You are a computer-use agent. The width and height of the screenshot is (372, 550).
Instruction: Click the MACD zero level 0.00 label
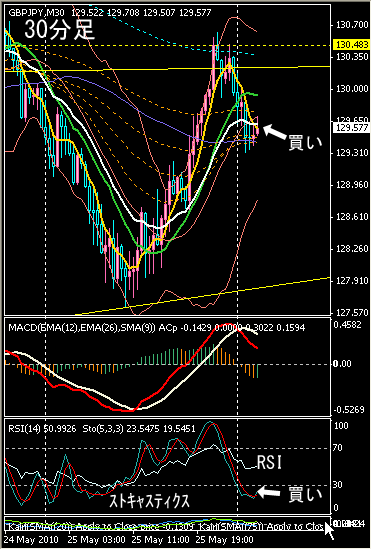342,364
